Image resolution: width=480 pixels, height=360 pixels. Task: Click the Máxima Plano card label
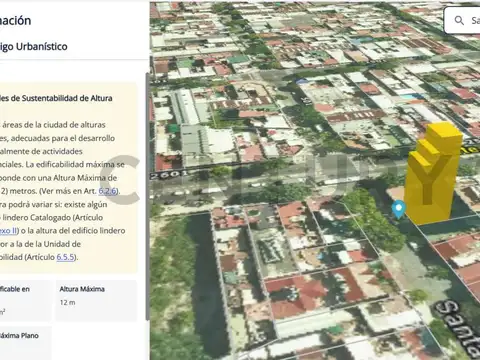click(19, 336)
